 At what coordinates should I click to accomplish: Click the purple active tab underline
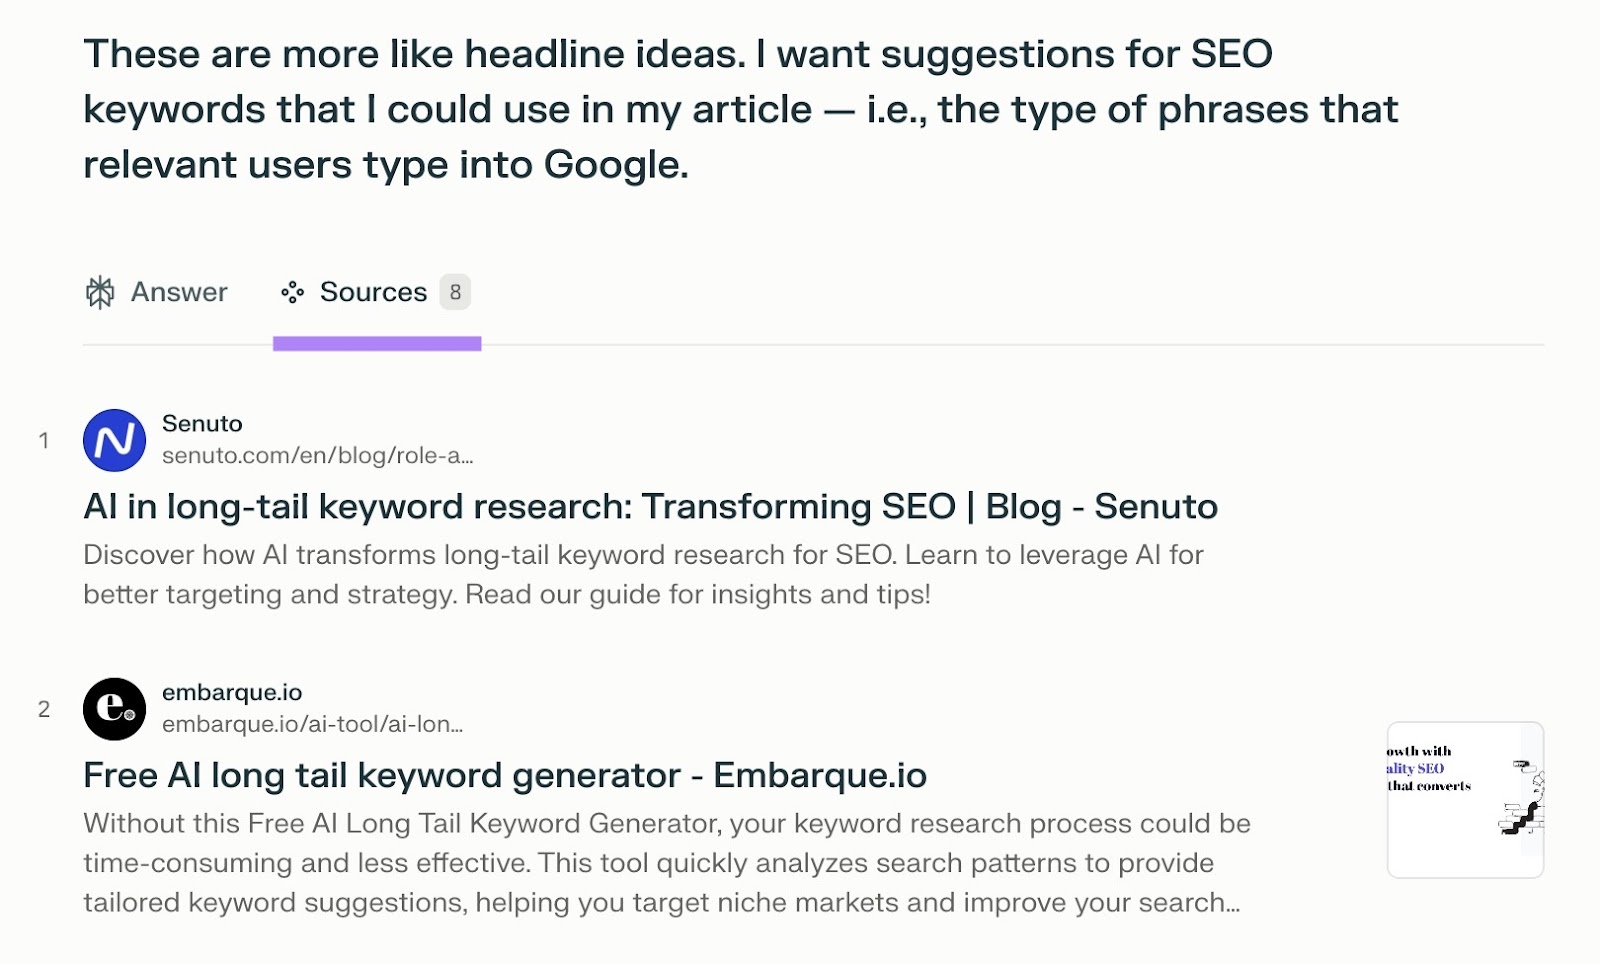(x=377, y=344)
